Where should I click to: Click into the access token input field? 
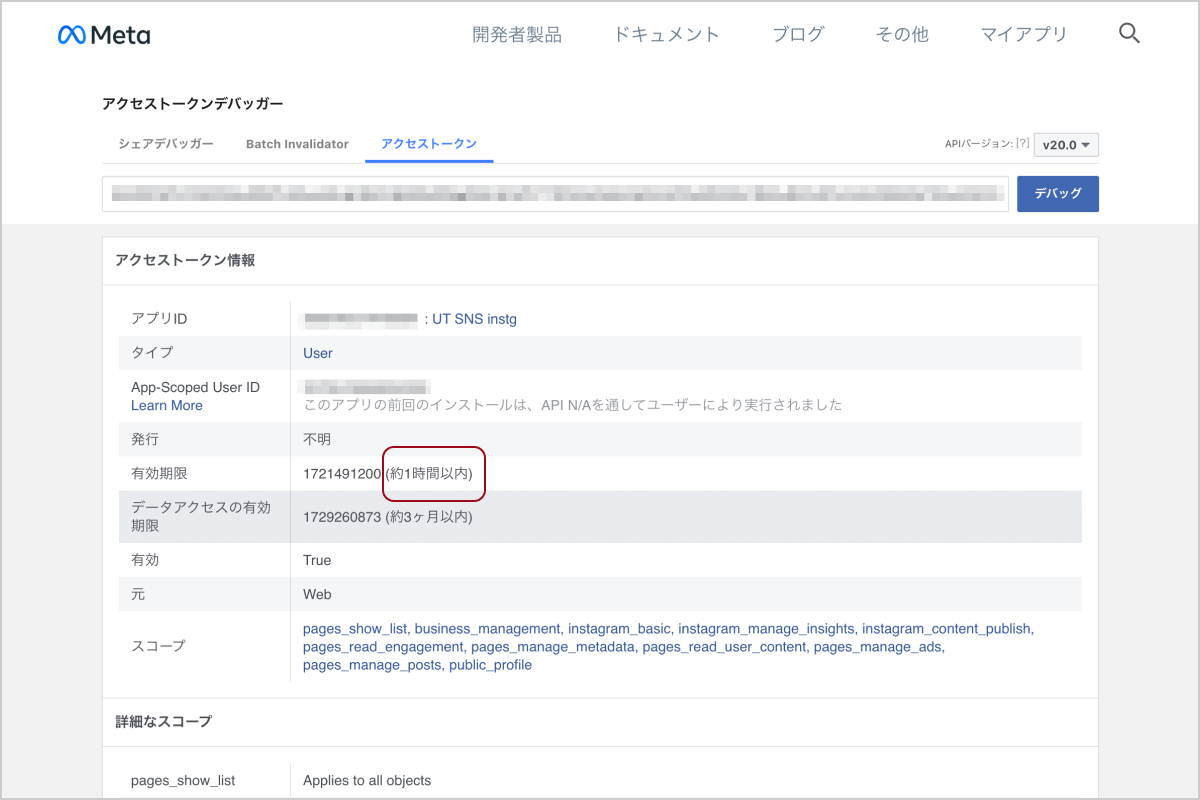[x=555, y=194]
